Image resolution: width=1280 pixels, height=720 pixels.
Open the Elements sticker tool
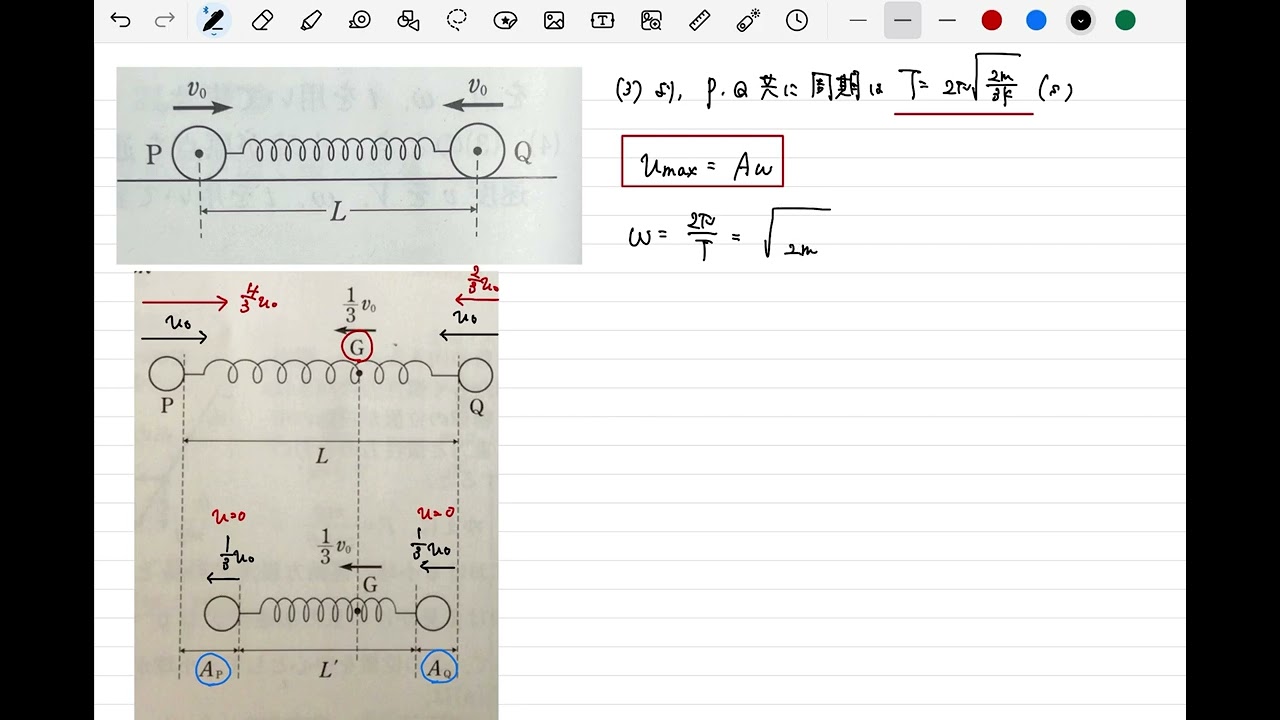(x=506, y=20)
